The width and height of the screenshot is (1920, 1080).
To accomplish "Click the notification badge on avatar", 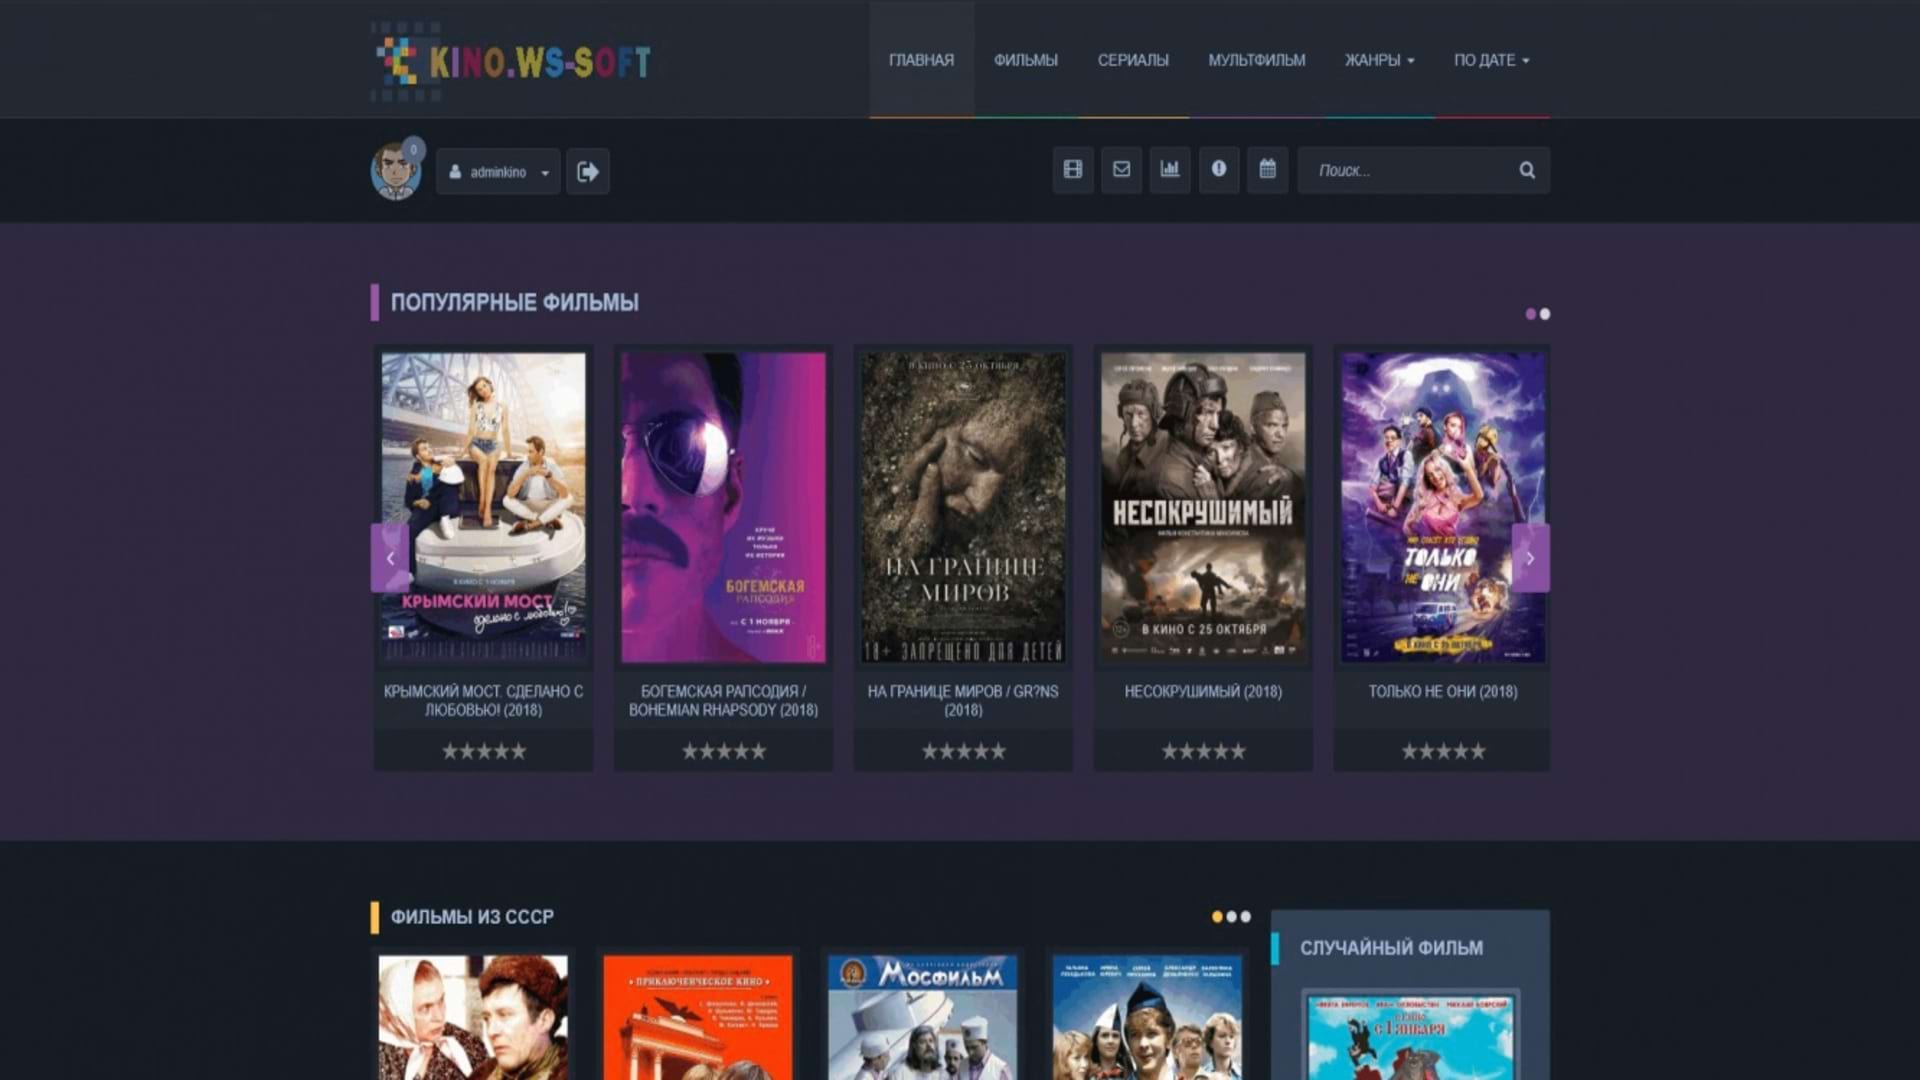I will (413, 150).
